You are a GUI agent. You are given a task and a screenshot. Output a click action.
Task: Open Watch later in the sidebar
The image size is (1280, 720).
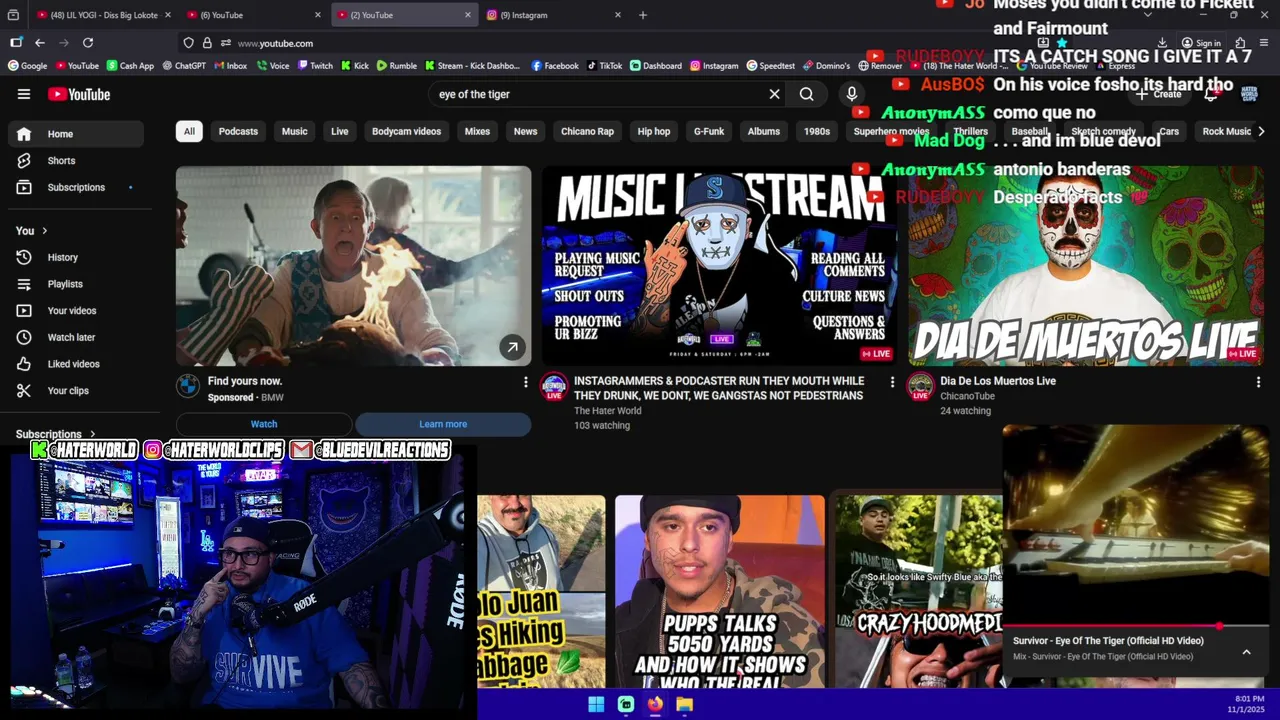(76, 337)
